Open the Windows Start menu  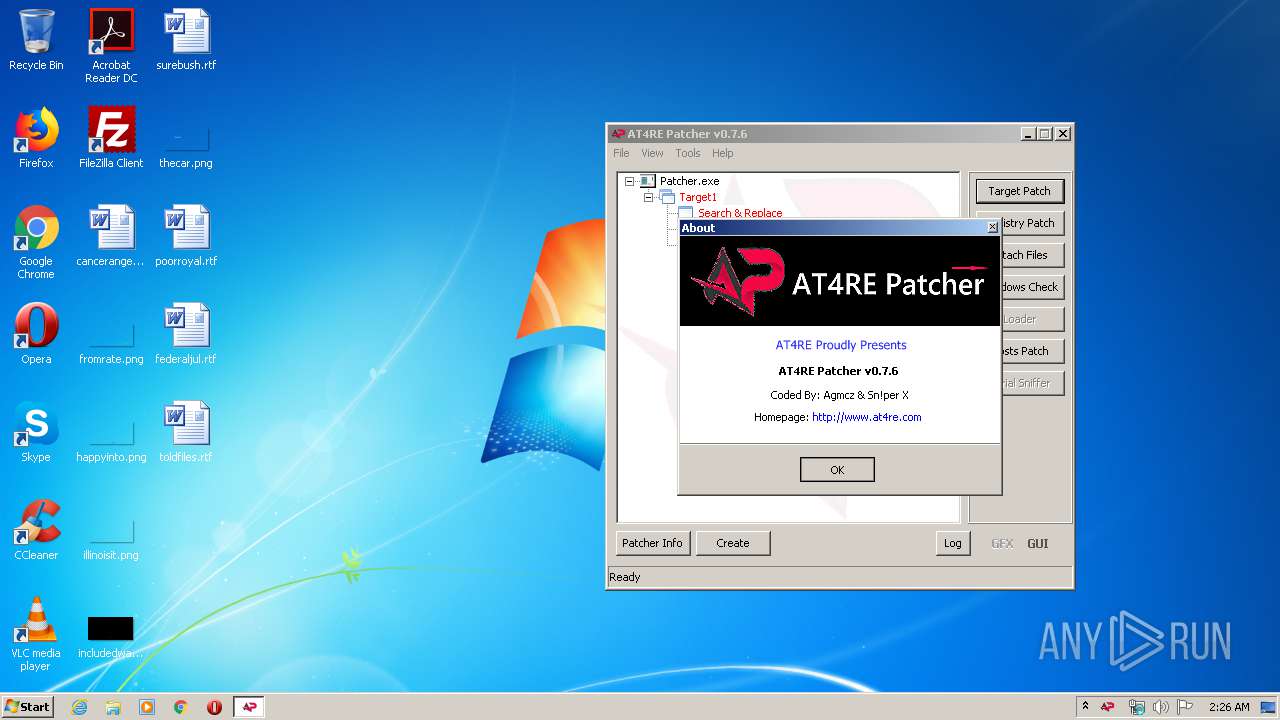(x=28, y=706)
